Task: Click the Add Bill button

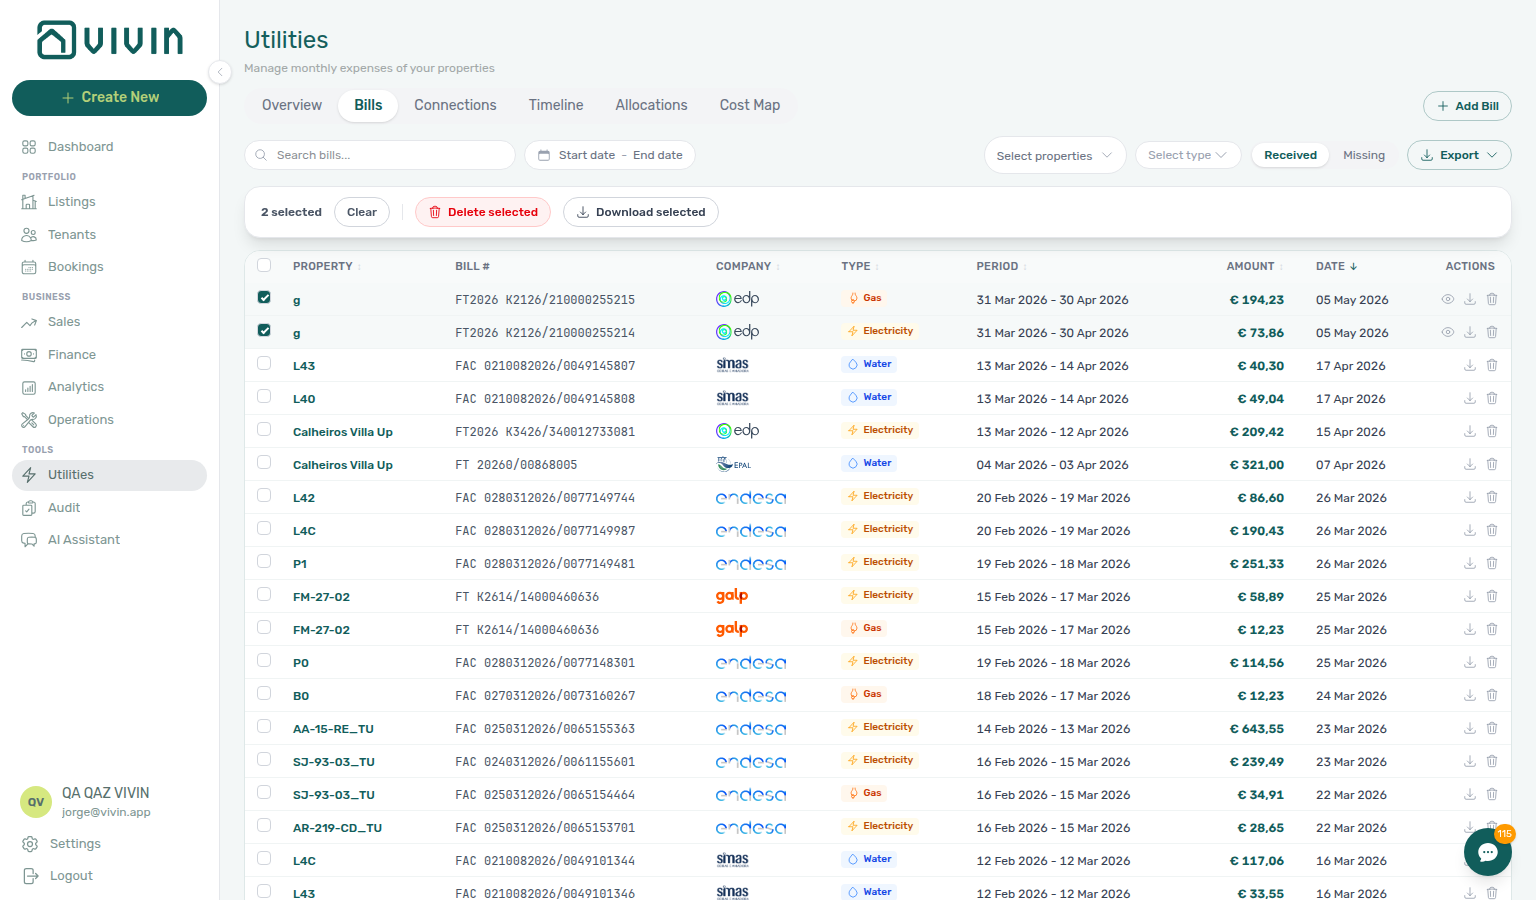Action: 1467,106
